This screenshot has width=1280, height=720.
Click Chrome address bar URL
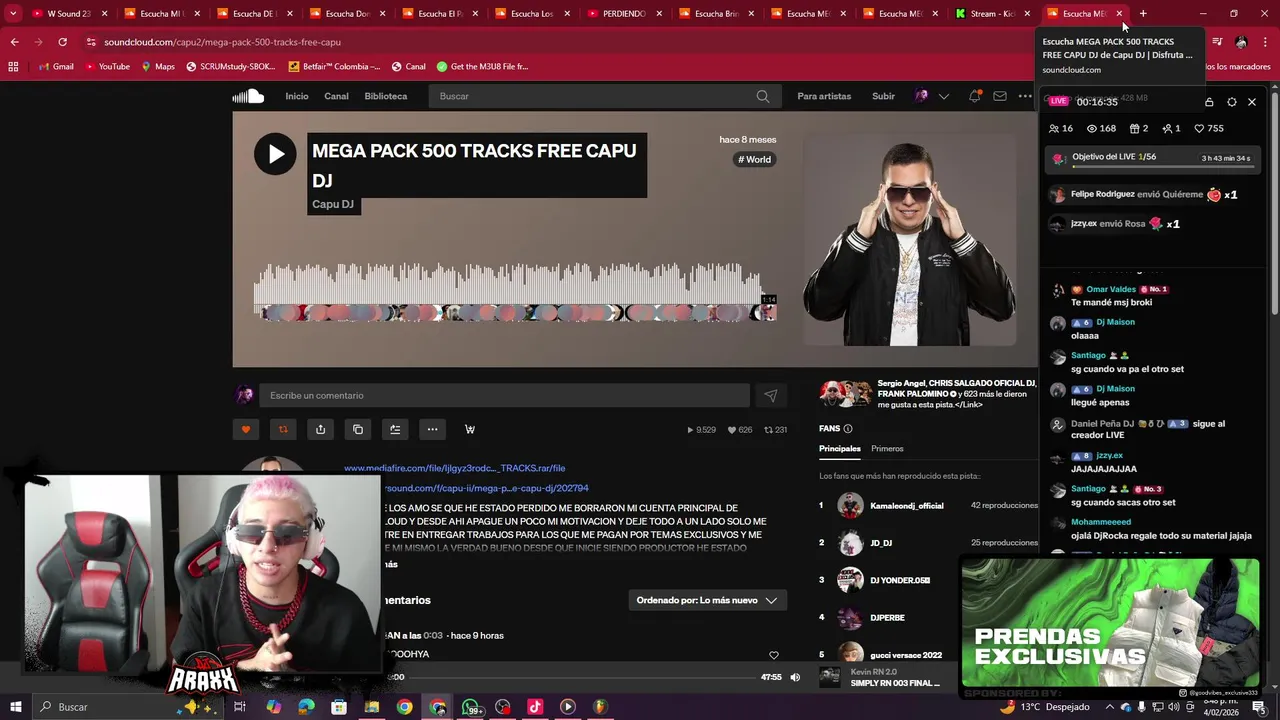[x=222, y=42]
